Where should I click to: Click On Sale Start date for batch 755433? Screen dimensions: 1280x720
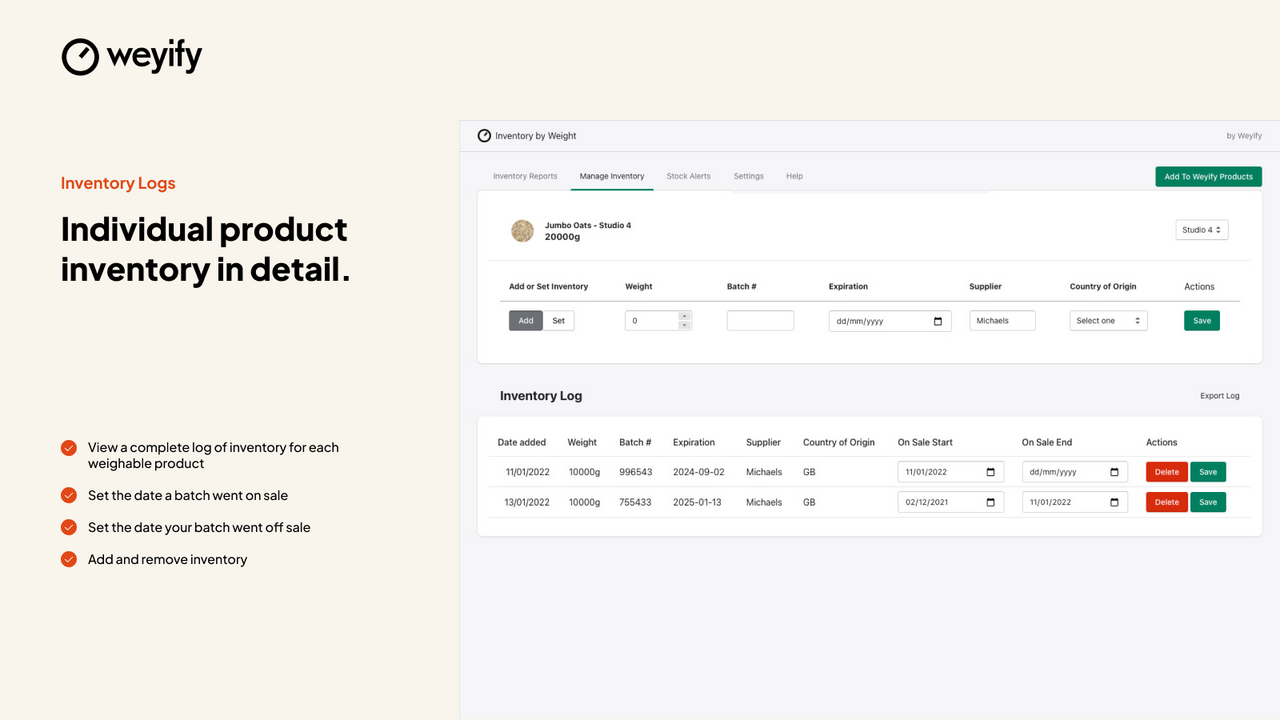[x=951, y=502]
